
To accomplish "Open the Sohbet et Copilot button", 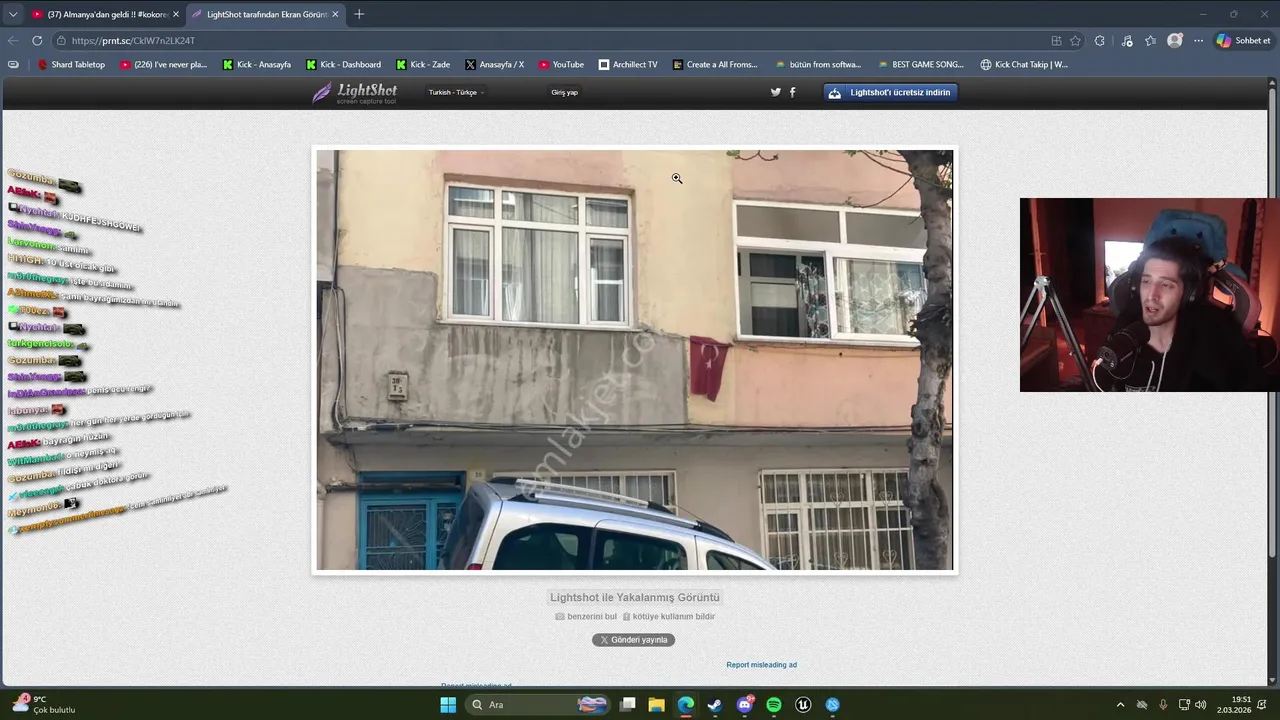I will coord(1243,41).
